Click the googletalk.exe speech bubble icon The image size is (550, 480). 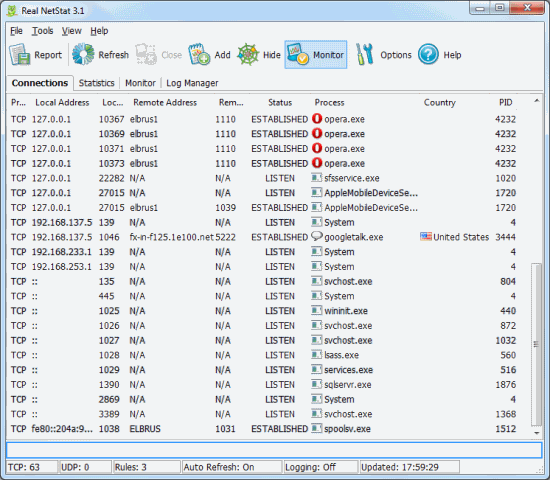(x=317, y=237)
